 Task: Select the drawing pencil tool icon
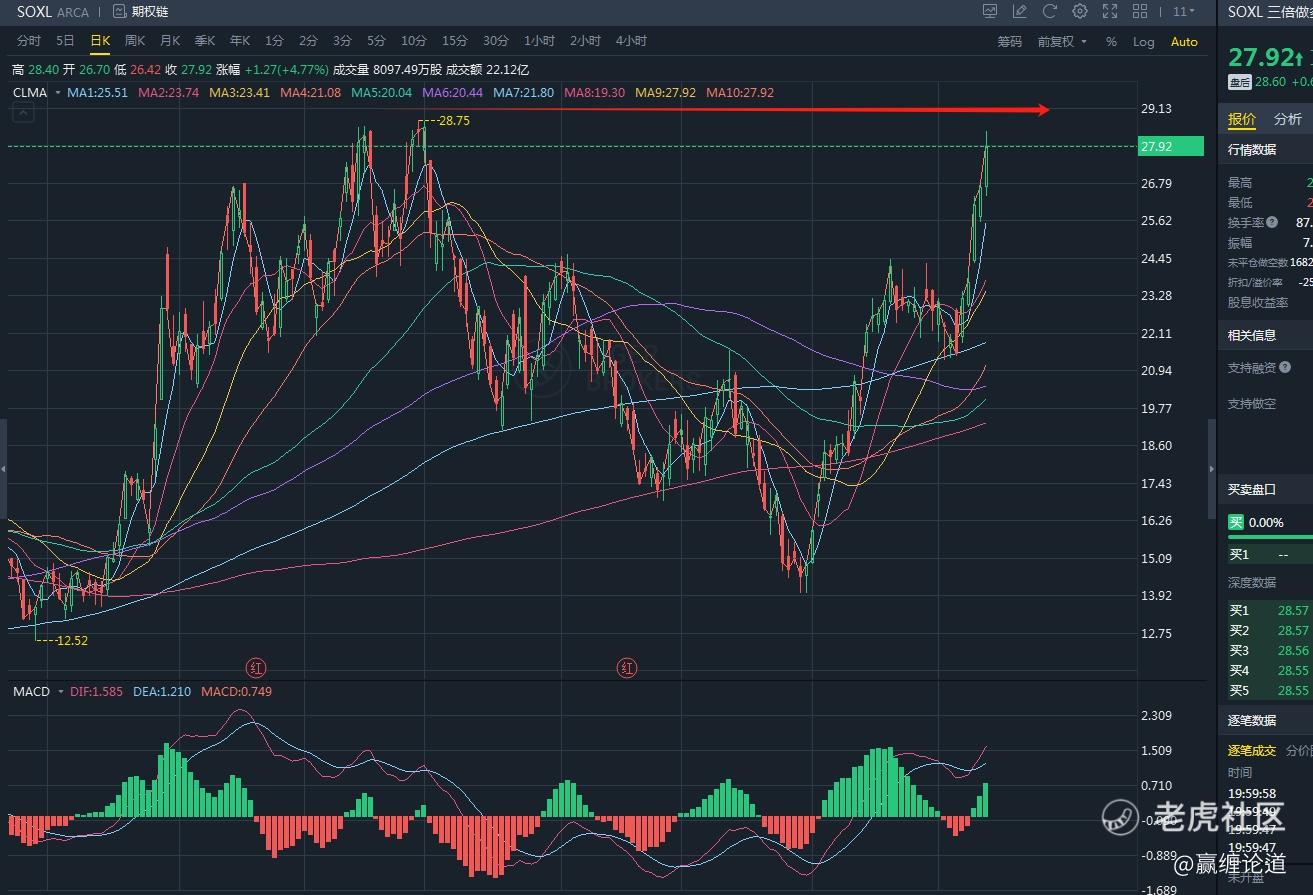[x=1020, y=12]
